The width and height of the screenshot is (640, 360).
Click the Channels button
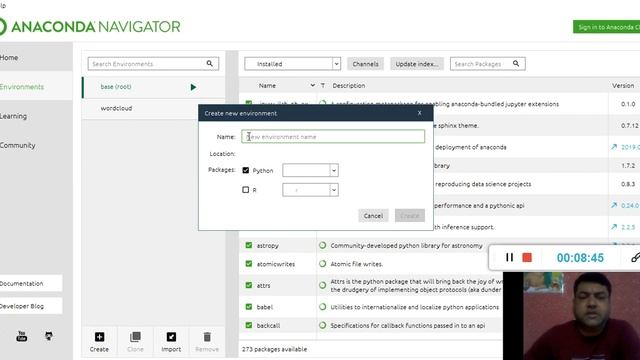point(365,64)
